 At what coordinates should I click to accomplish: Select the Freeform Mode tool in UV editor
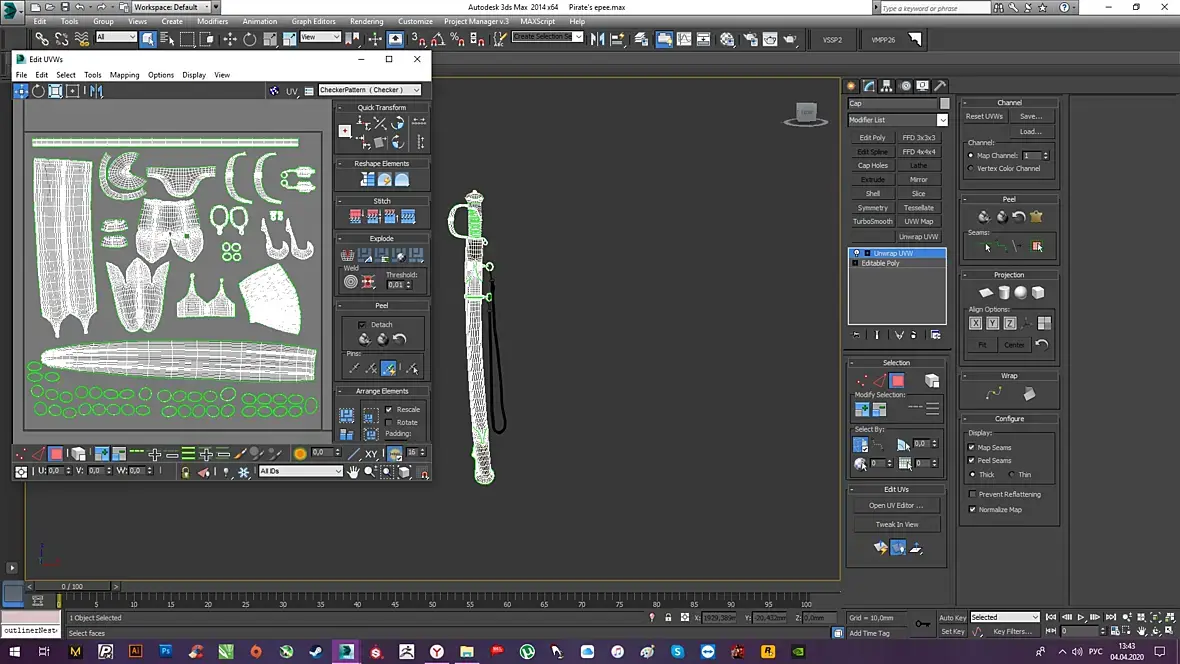pyautogui.click(x=72, y=91)
